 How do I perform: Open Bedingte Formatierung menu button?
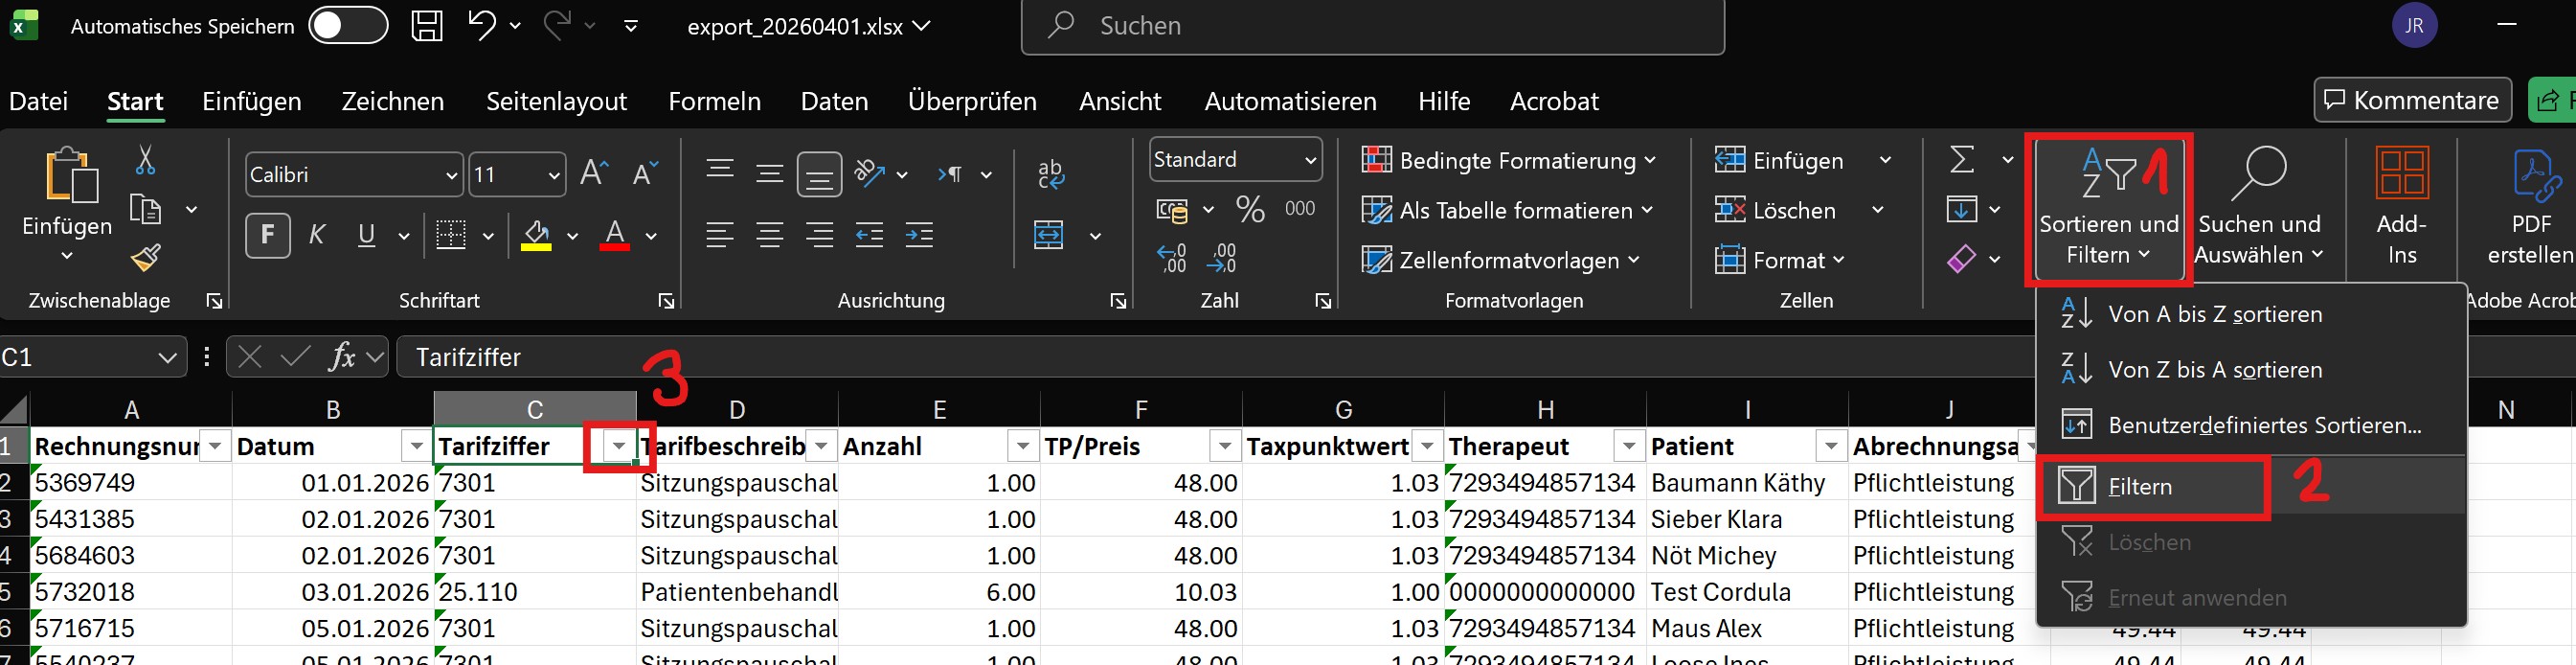coord(1509,160)
